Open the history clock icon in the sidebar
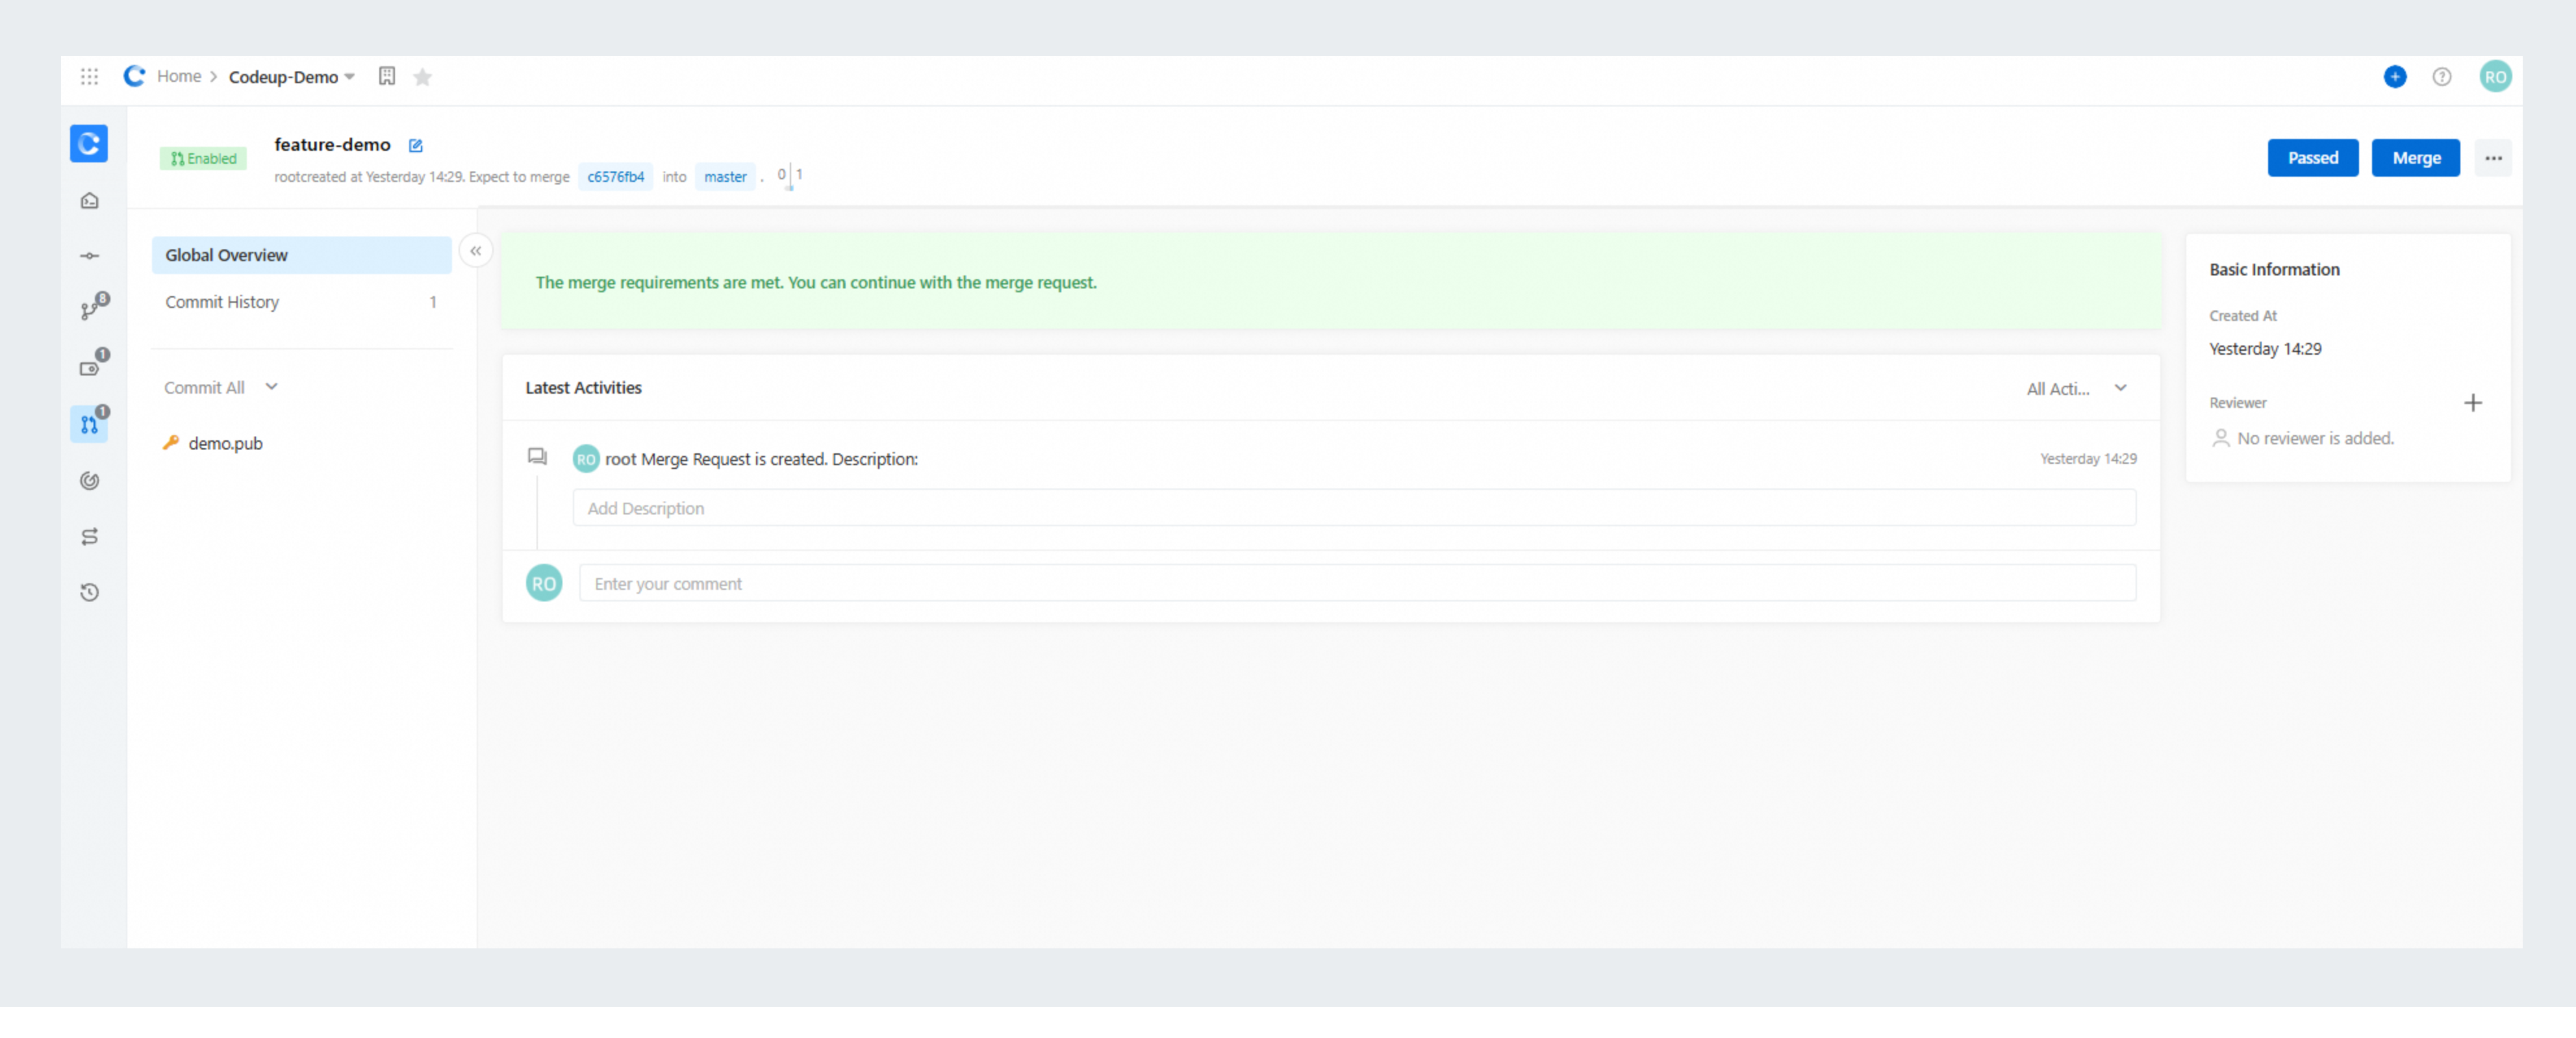 (89, 592)
